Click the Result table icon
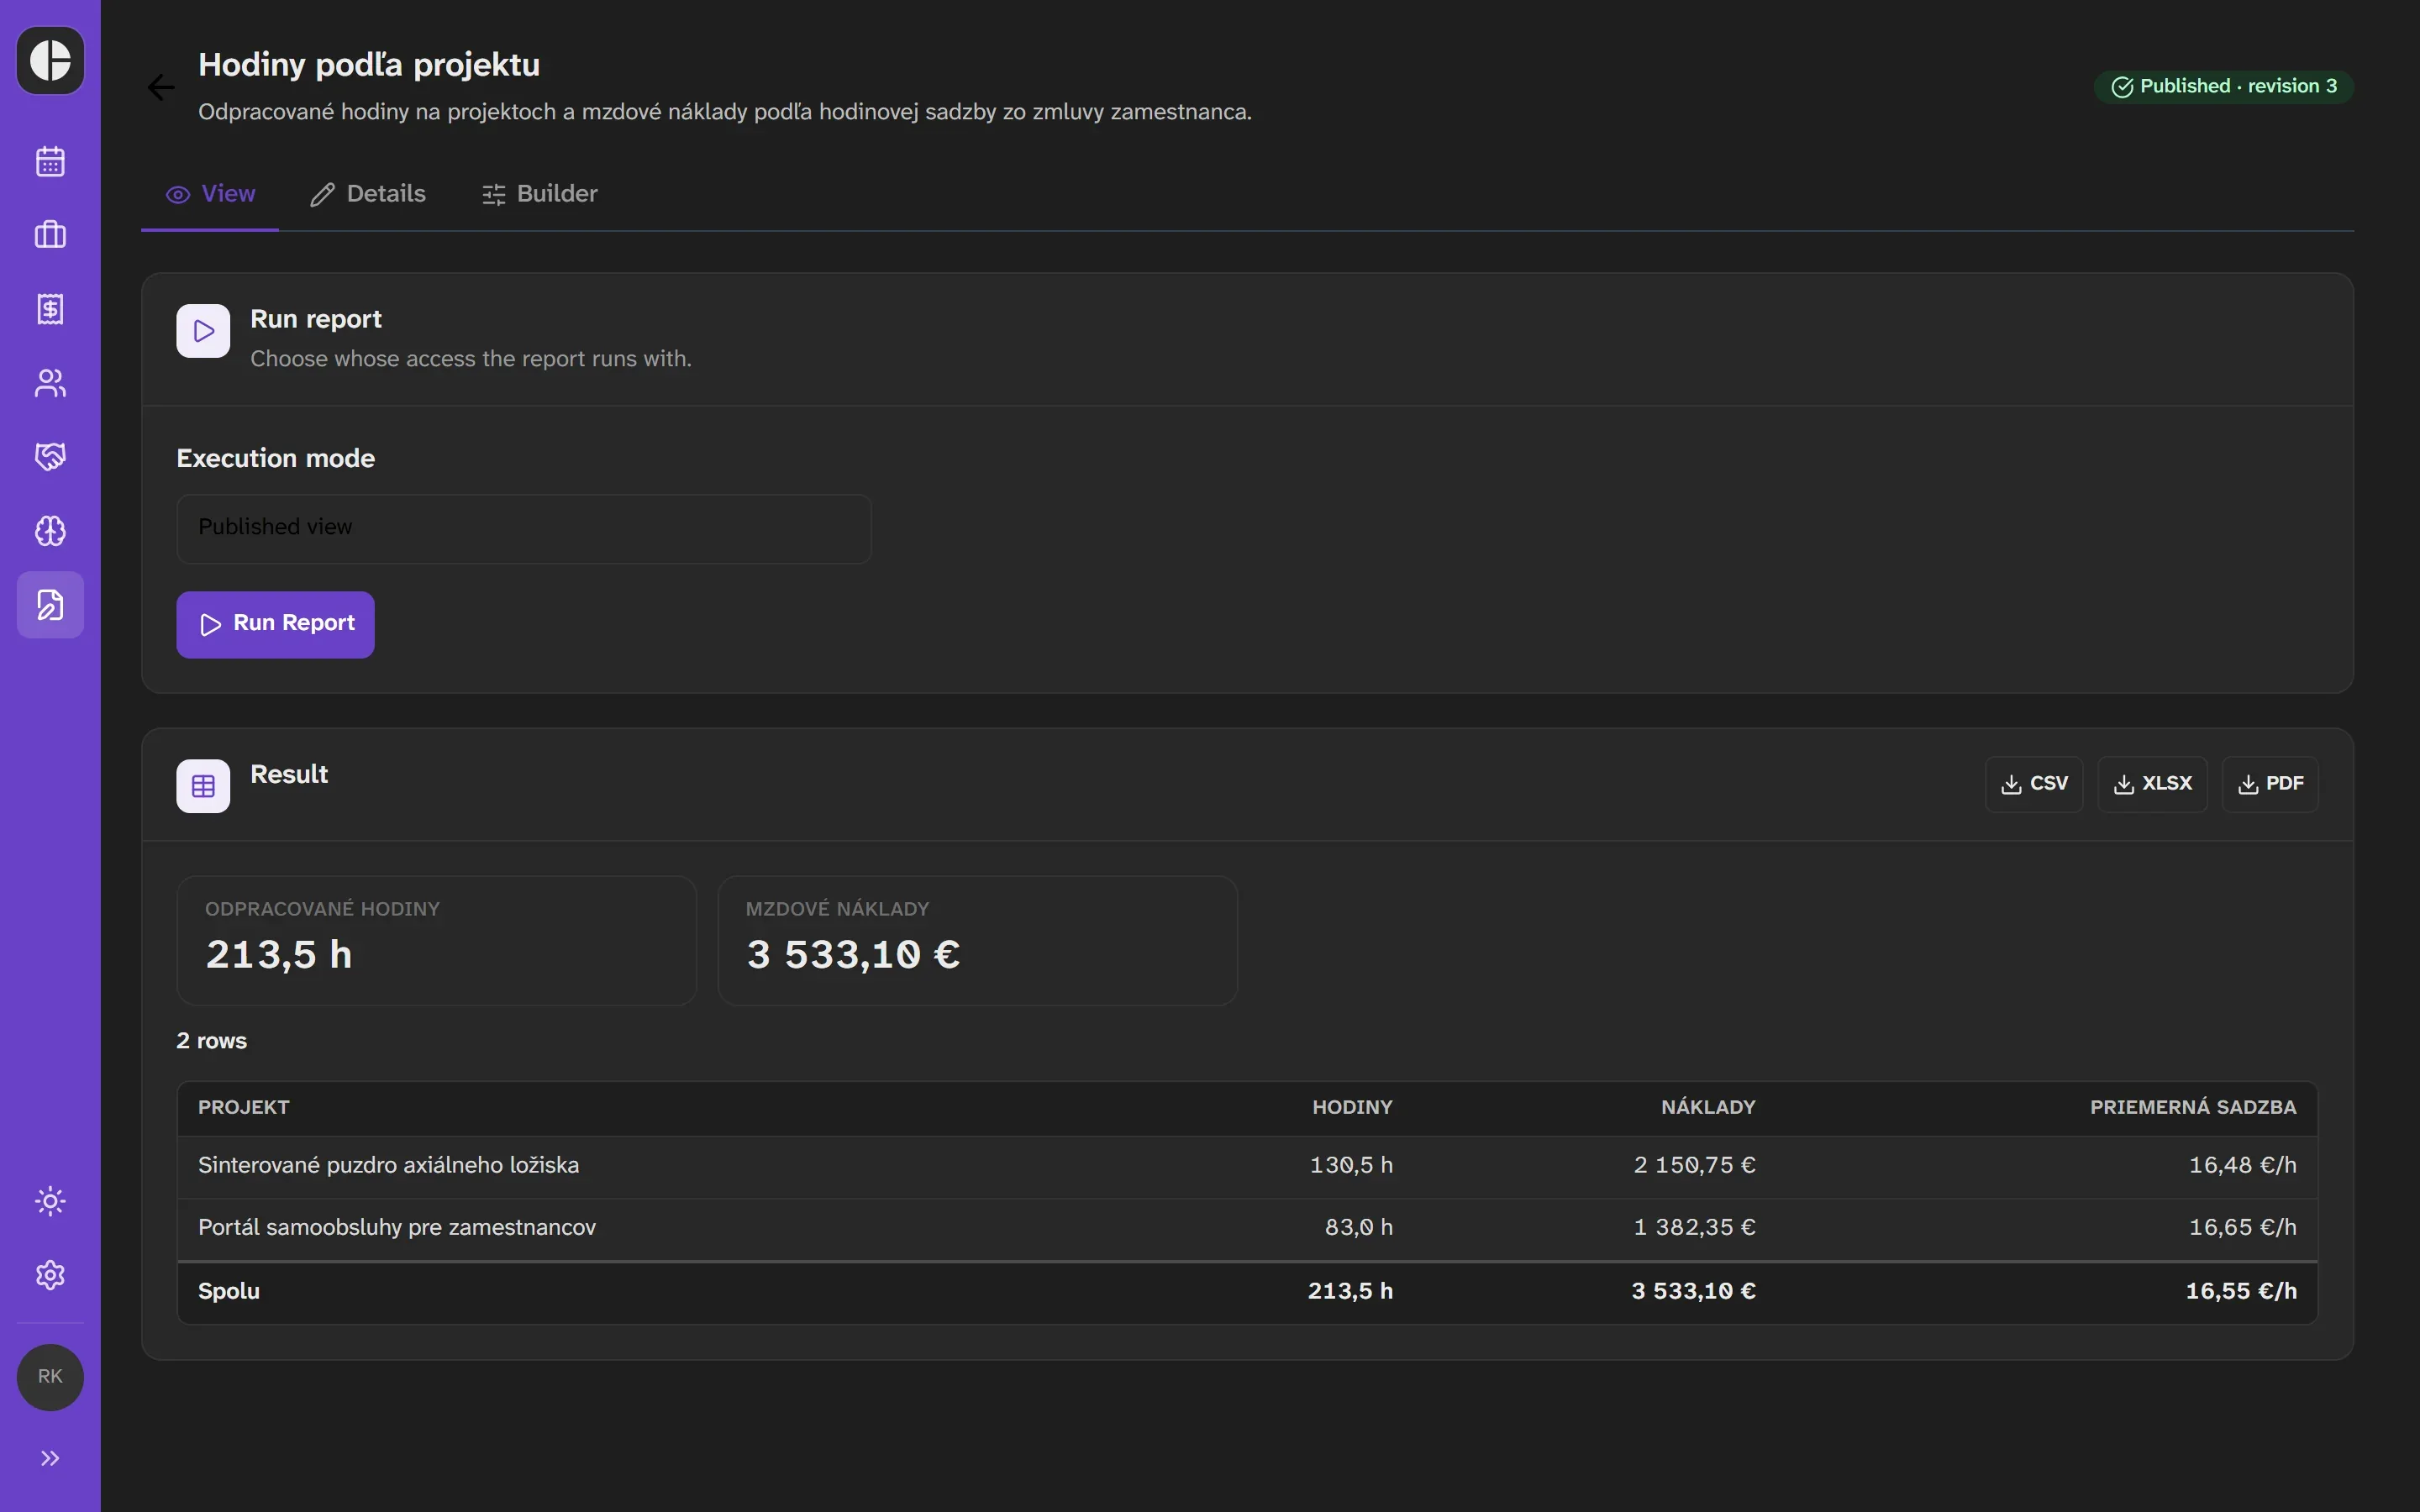This screenshot has width=2420, height=1512. 203,786
